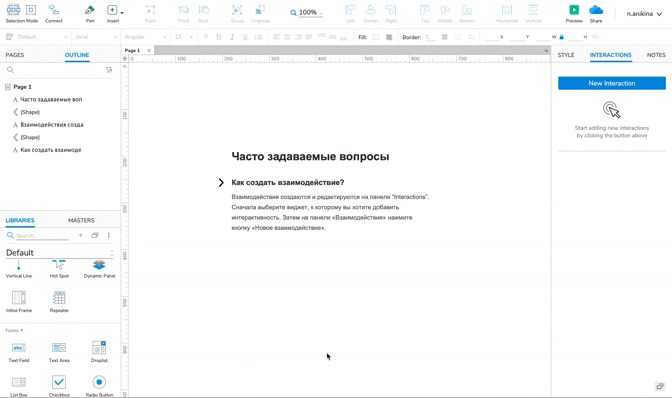Toggle italic formatting
672x398 pixels.
(232, 37)
